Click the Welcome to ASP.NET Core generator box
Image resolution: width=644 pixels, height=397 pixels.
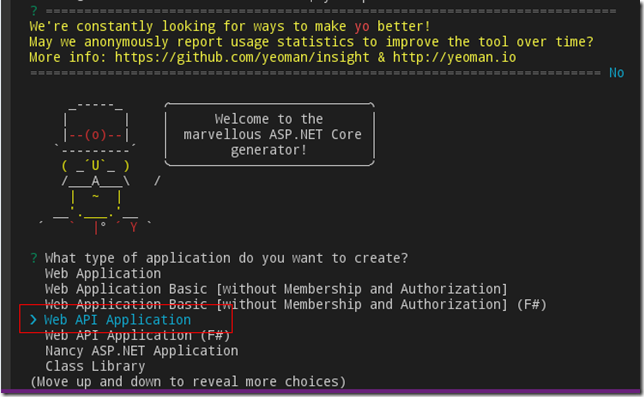coord(270,134)
